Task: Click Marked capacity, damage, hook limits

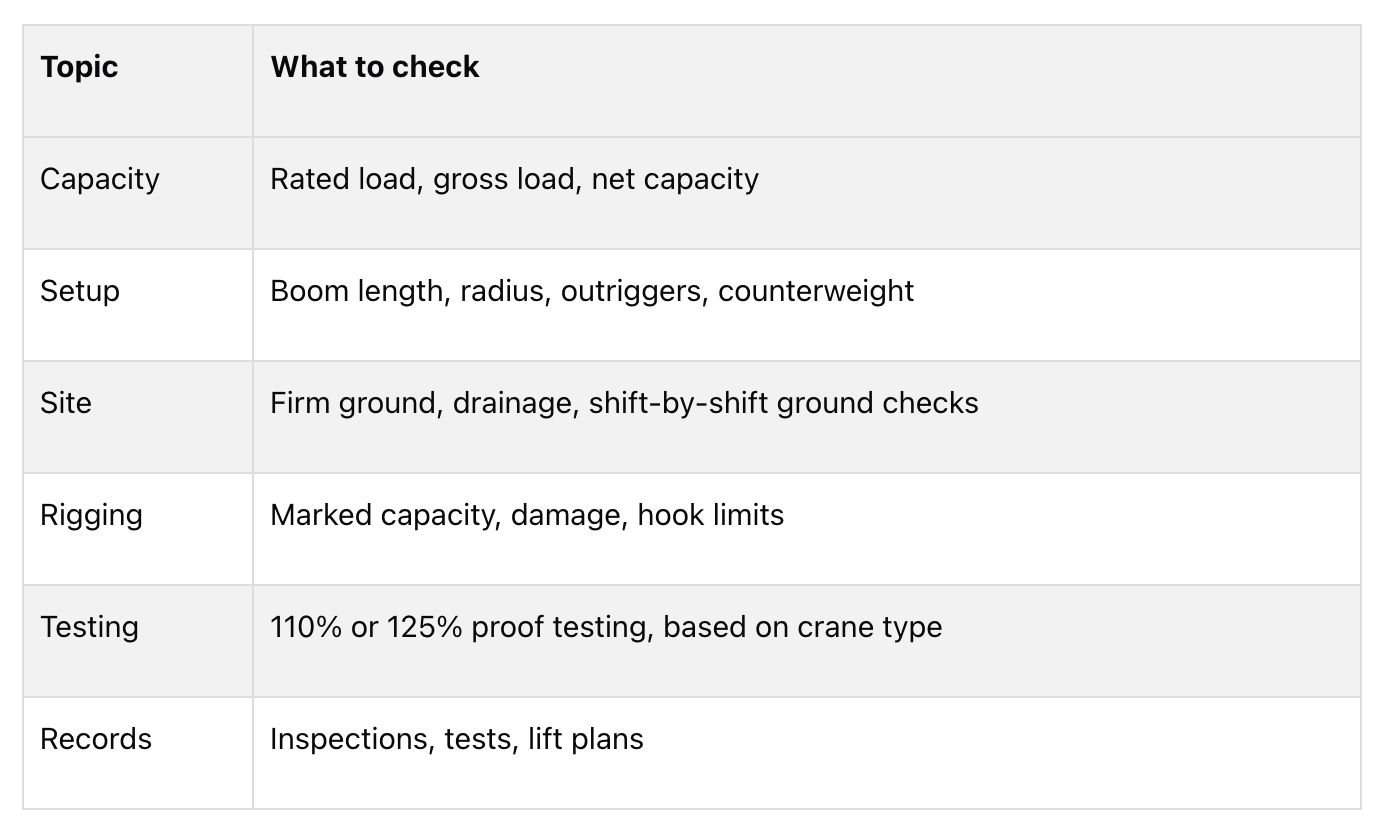Action: point(527,515)
